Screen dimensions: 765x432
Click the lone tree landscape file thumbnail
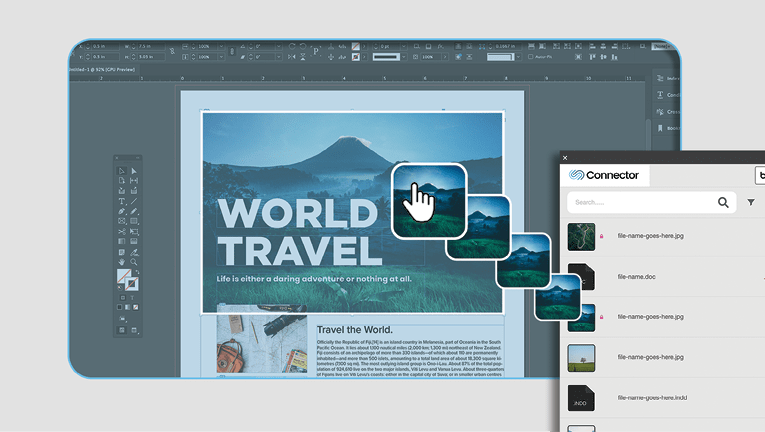click(582, 357)
